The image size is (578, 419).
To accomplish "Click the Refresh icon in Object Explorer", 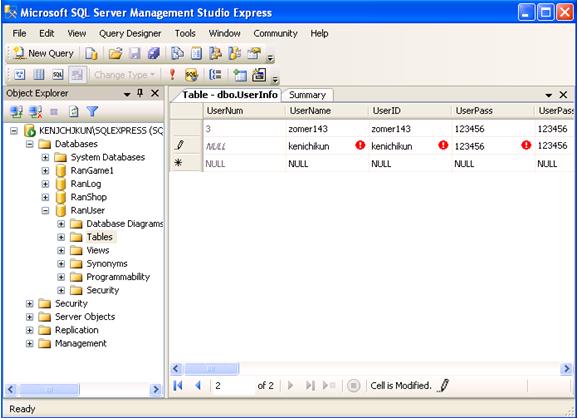I will [x=73, y=111].
